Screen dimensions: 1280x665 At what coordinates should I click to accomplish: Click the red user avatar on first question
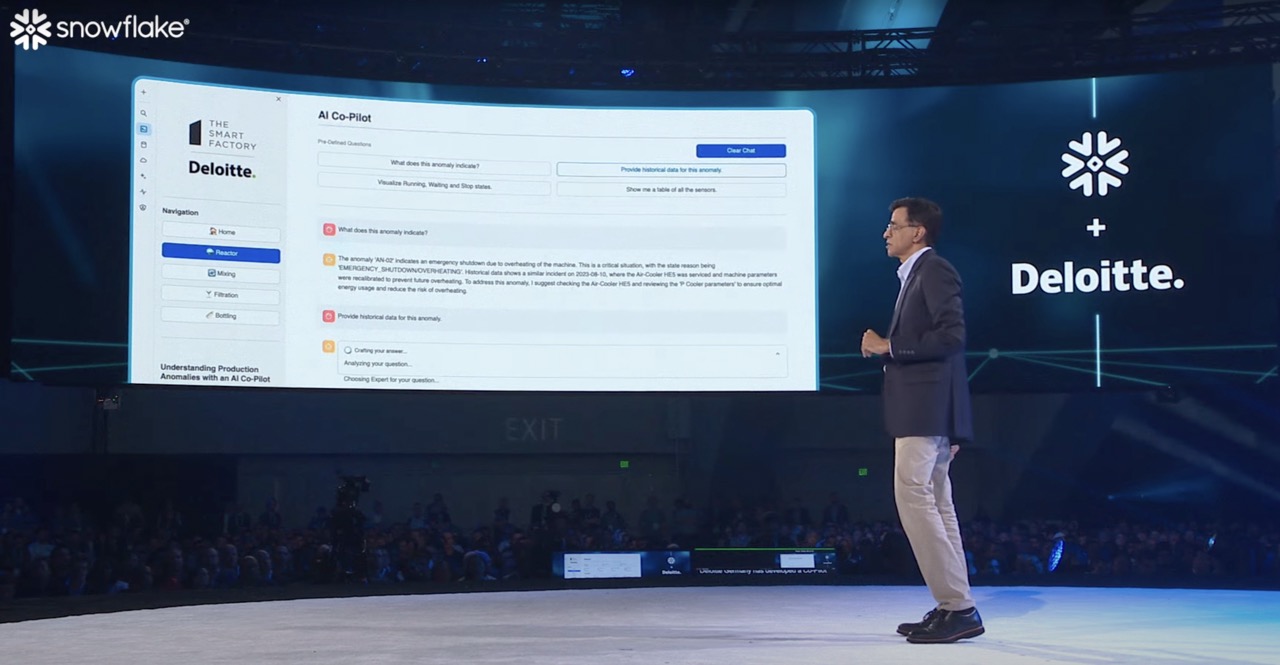click(329, 230)
